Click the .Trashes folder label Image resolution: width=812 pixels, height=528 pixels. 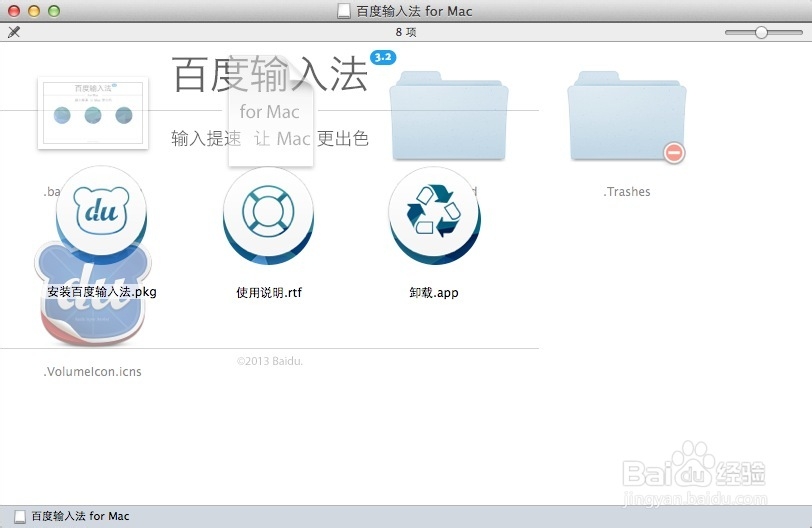627,192
